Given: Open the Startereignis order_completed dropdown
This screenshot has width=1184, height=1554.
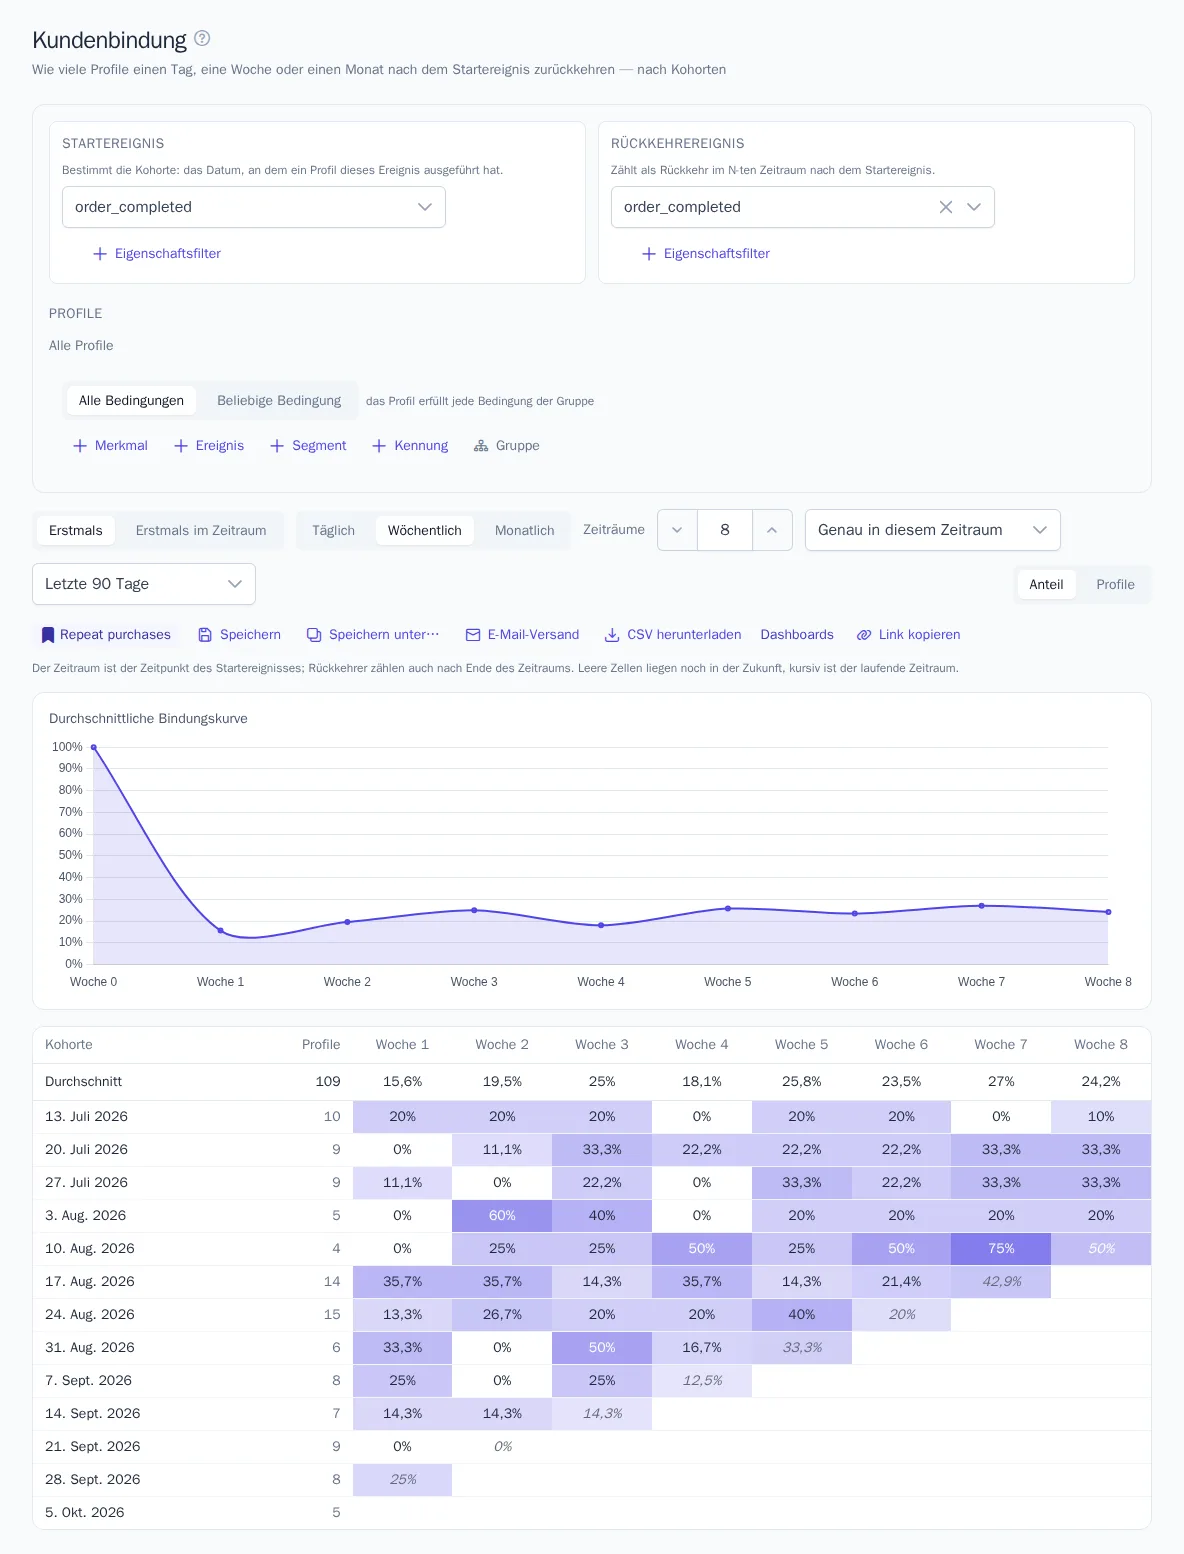Looking at the screenshot, I should point(254,207).
